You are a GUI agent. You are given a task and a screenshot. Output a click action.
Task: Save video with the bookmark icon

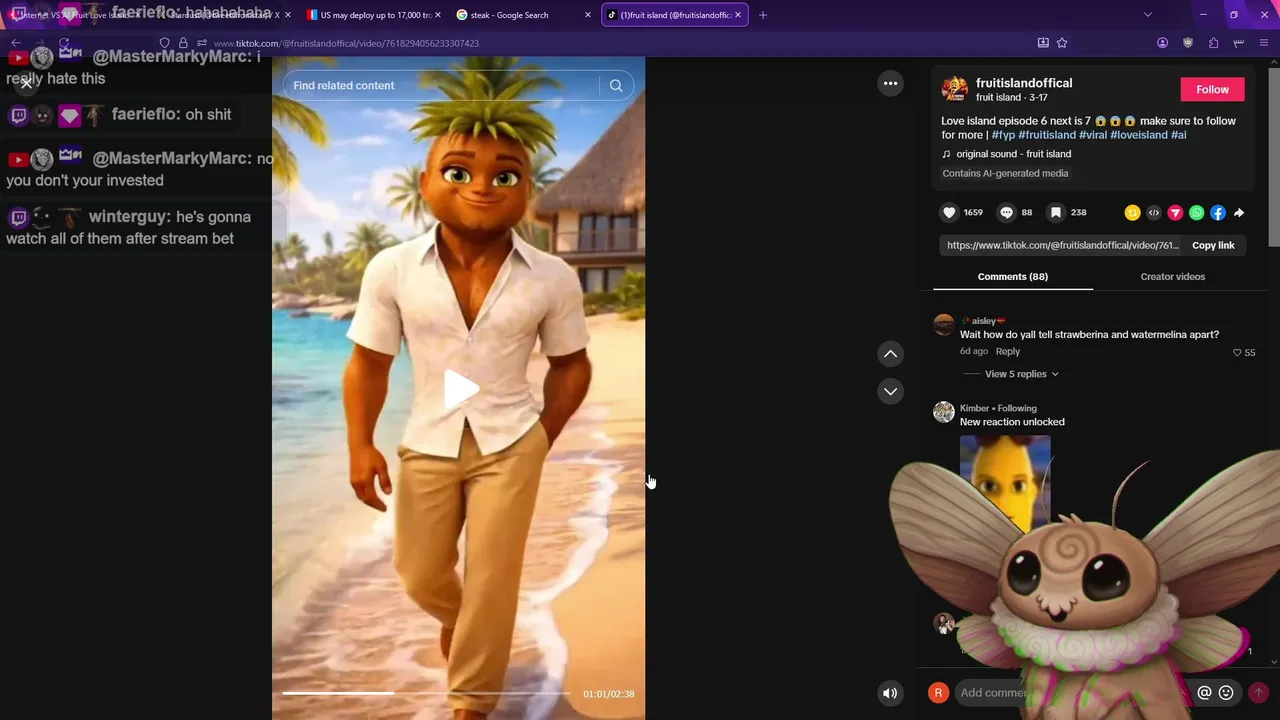pyautogui.click(x=1055, y=212)
